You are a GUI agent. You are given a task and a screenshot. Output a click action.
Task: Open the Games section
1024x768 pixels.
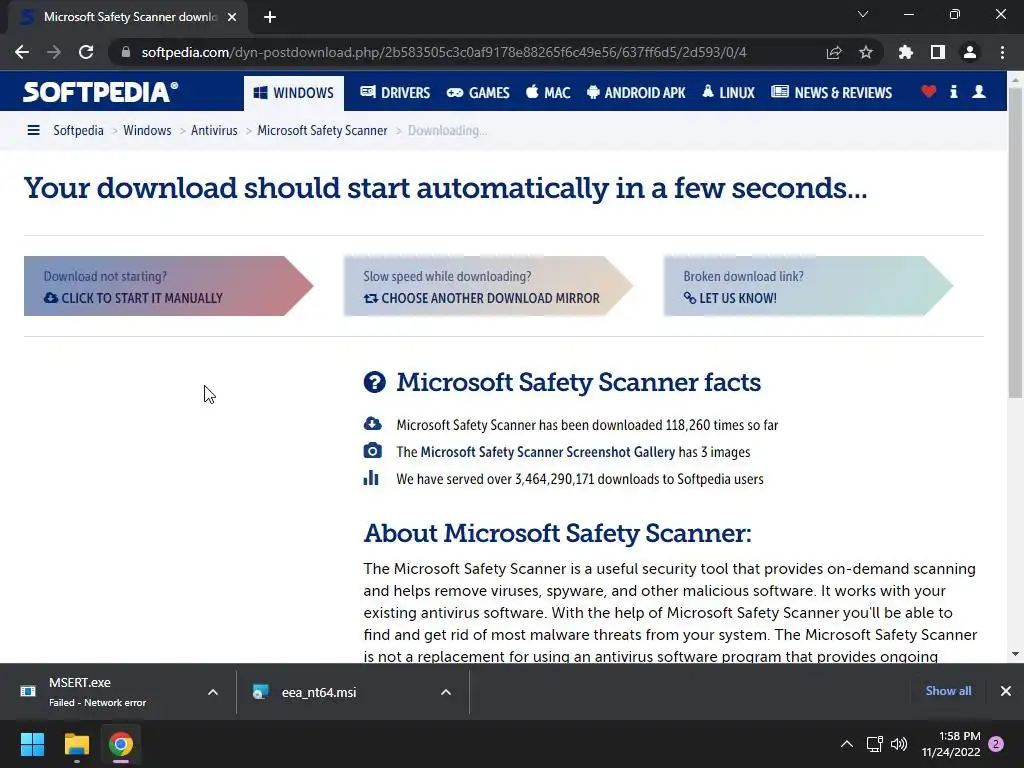pos(478,93)
